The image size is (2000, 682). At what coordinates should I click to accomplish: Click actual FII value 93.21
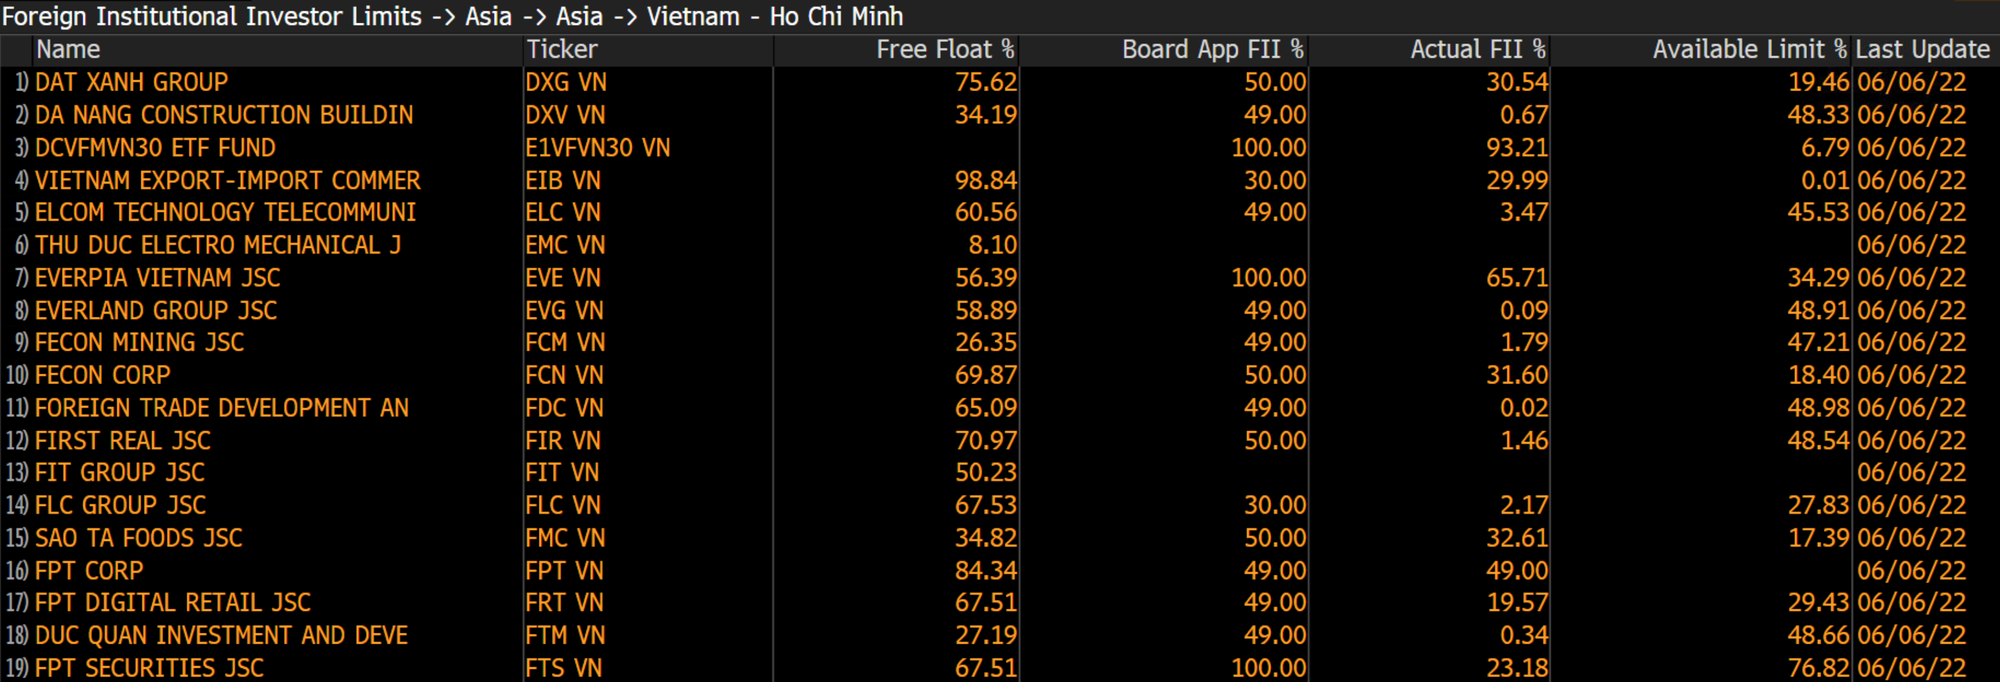(1516, 148)
